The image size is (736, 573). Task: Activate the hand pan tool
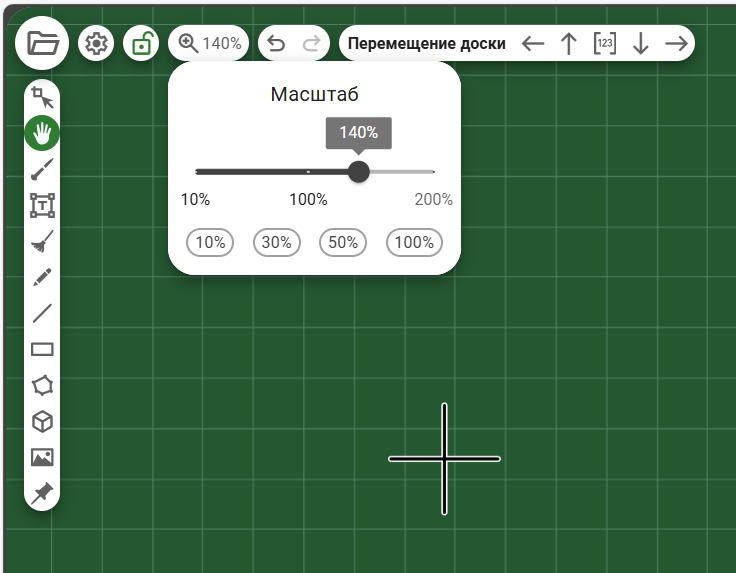pyautogui.click(x=42, y=132)
